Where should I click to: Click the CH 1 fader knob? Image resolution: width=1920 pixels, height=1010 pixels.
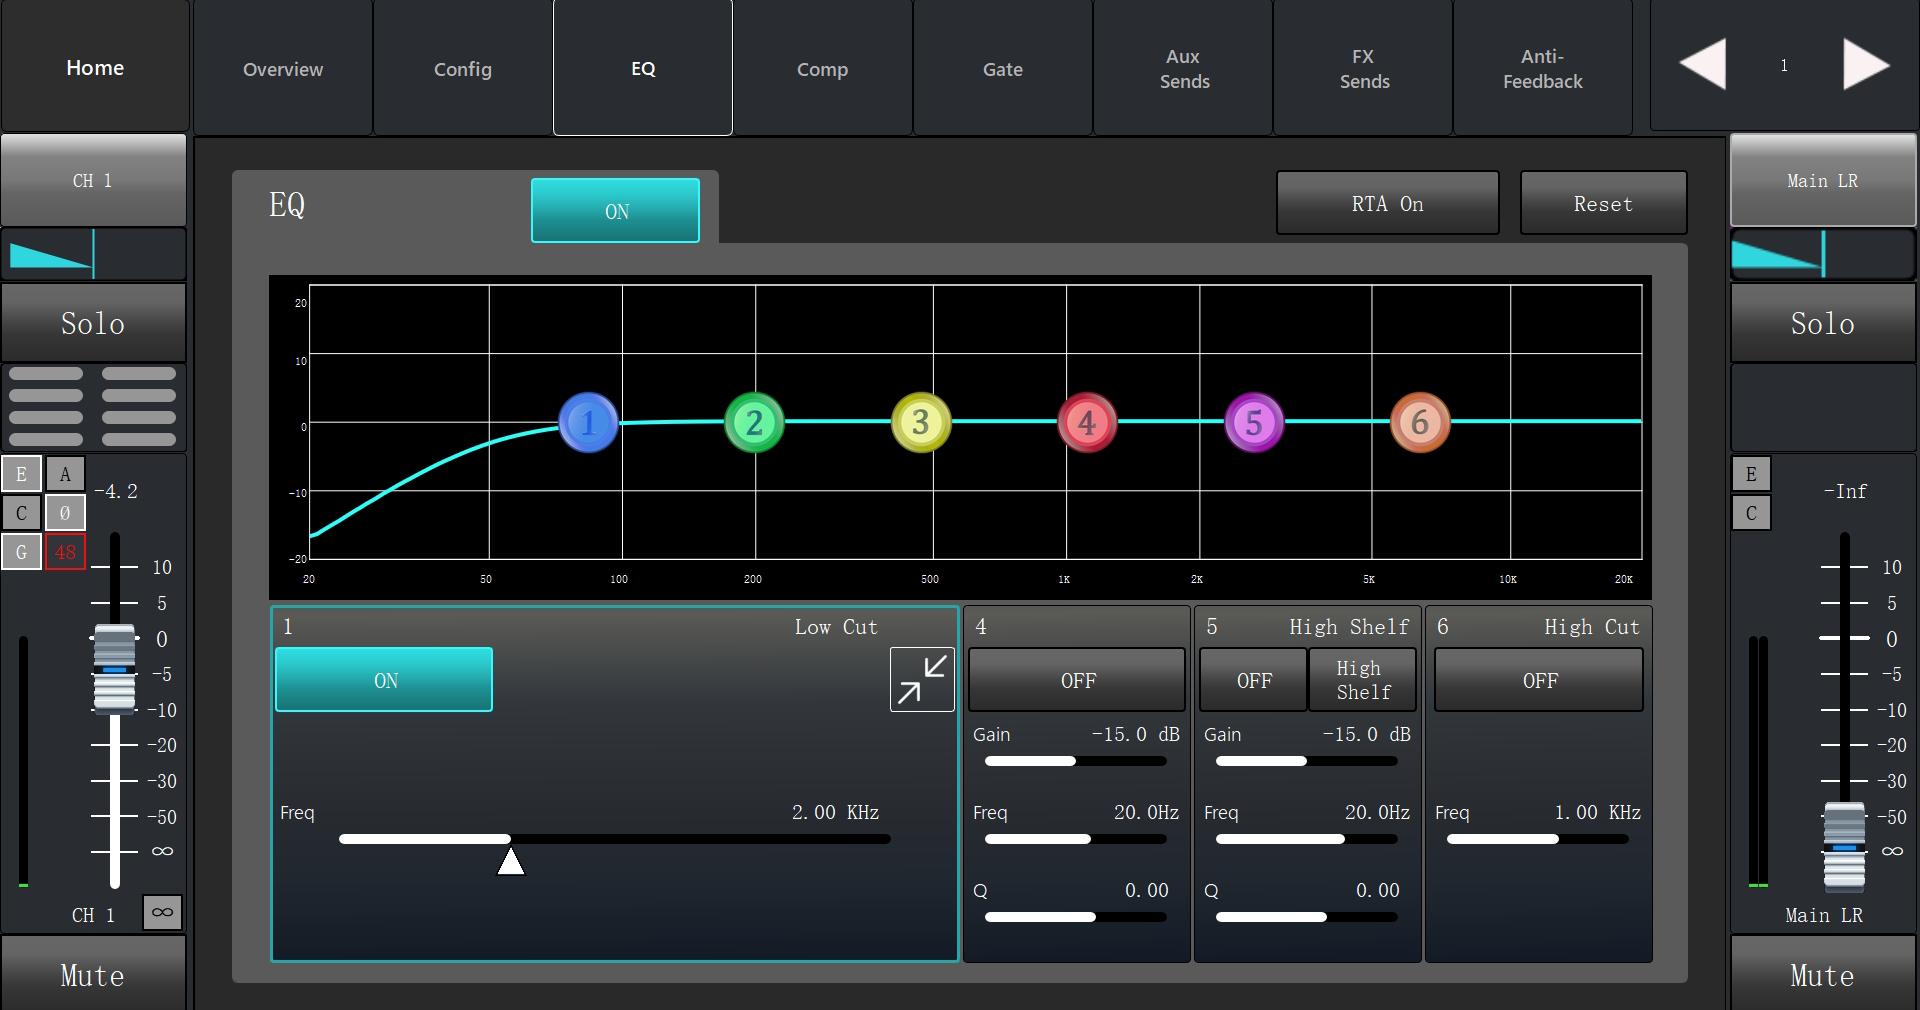click(x=115, y=668)
